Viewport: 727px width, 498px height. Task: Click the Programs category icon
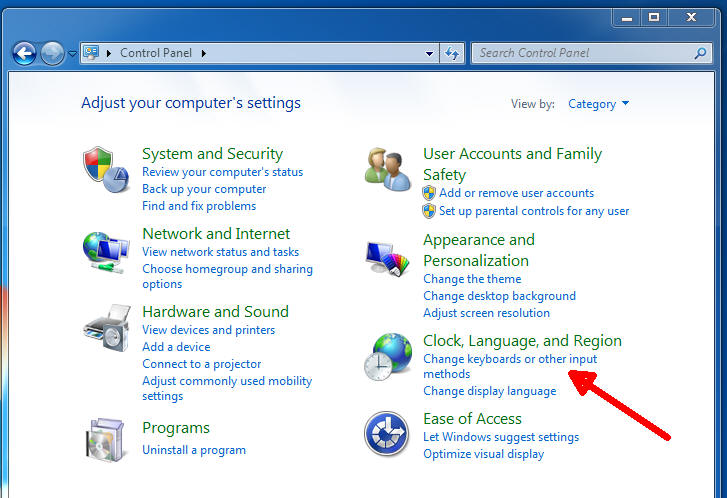(x=105, y=439)
